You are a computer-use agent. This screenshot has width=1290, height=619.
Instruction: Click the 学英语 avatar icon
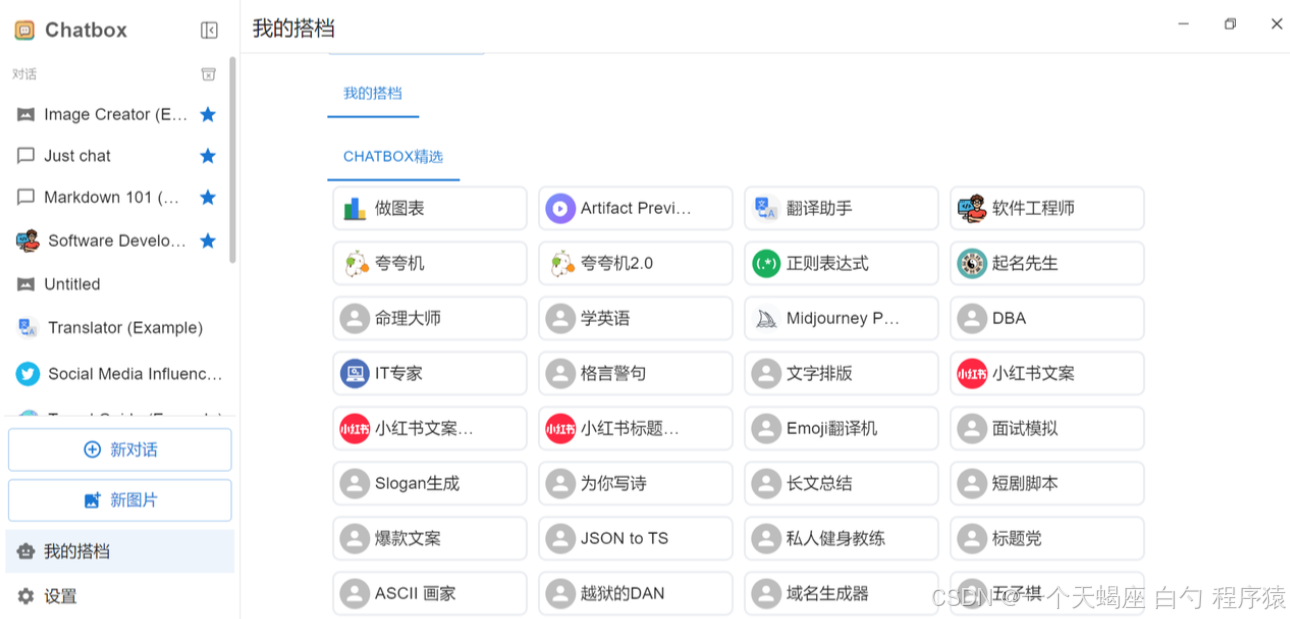(561, 319)
